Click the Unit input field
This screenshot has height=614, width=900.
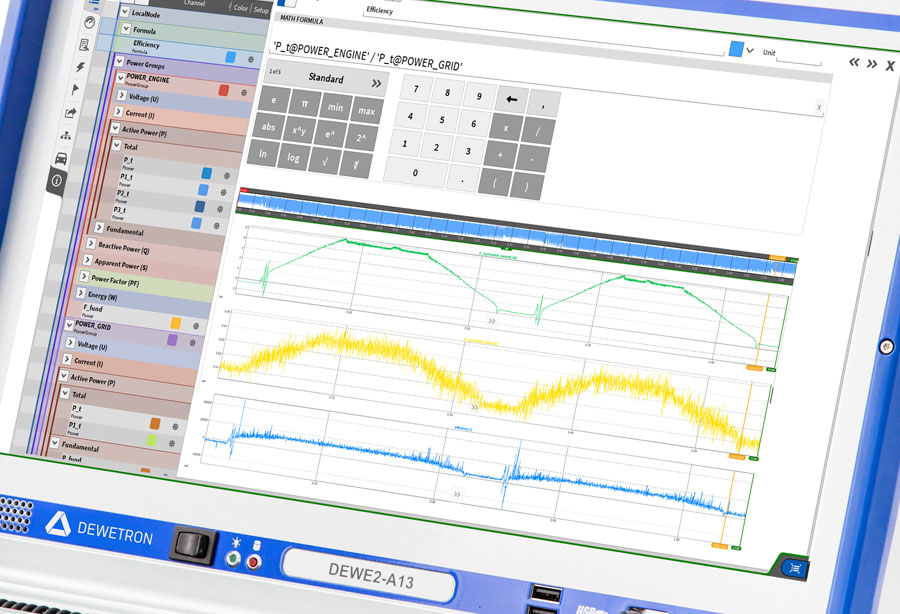click(x=799, y=58)
